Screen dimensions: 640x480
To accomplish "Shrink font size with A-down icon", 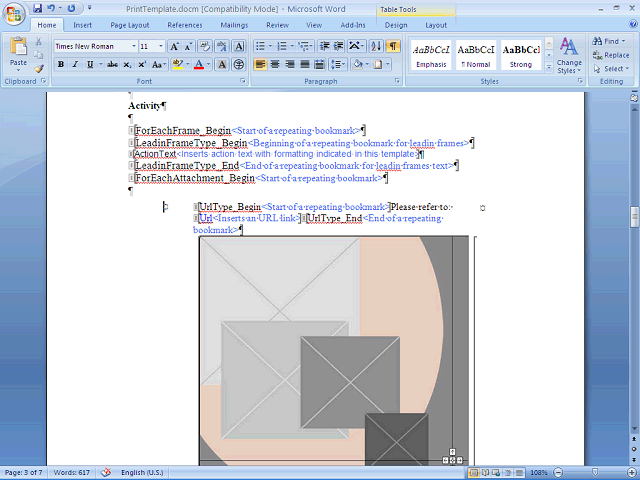I will [188, 46].
